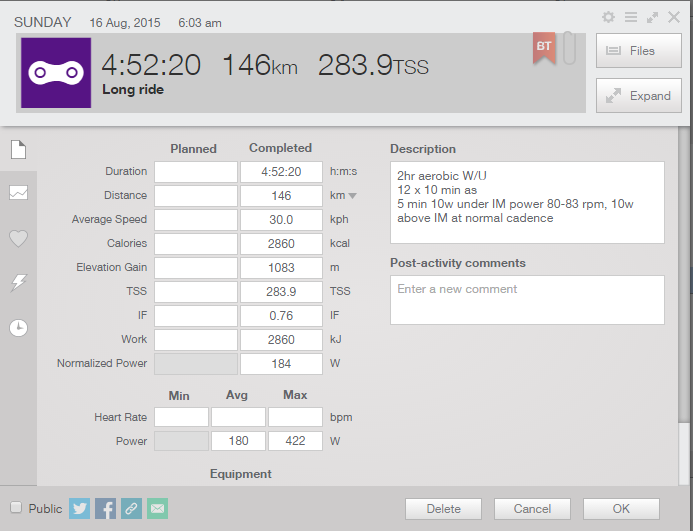The height and width of the screenshot is (531, 693).
Task: Toggle the Public checkbox
Action: click(16, 507)
